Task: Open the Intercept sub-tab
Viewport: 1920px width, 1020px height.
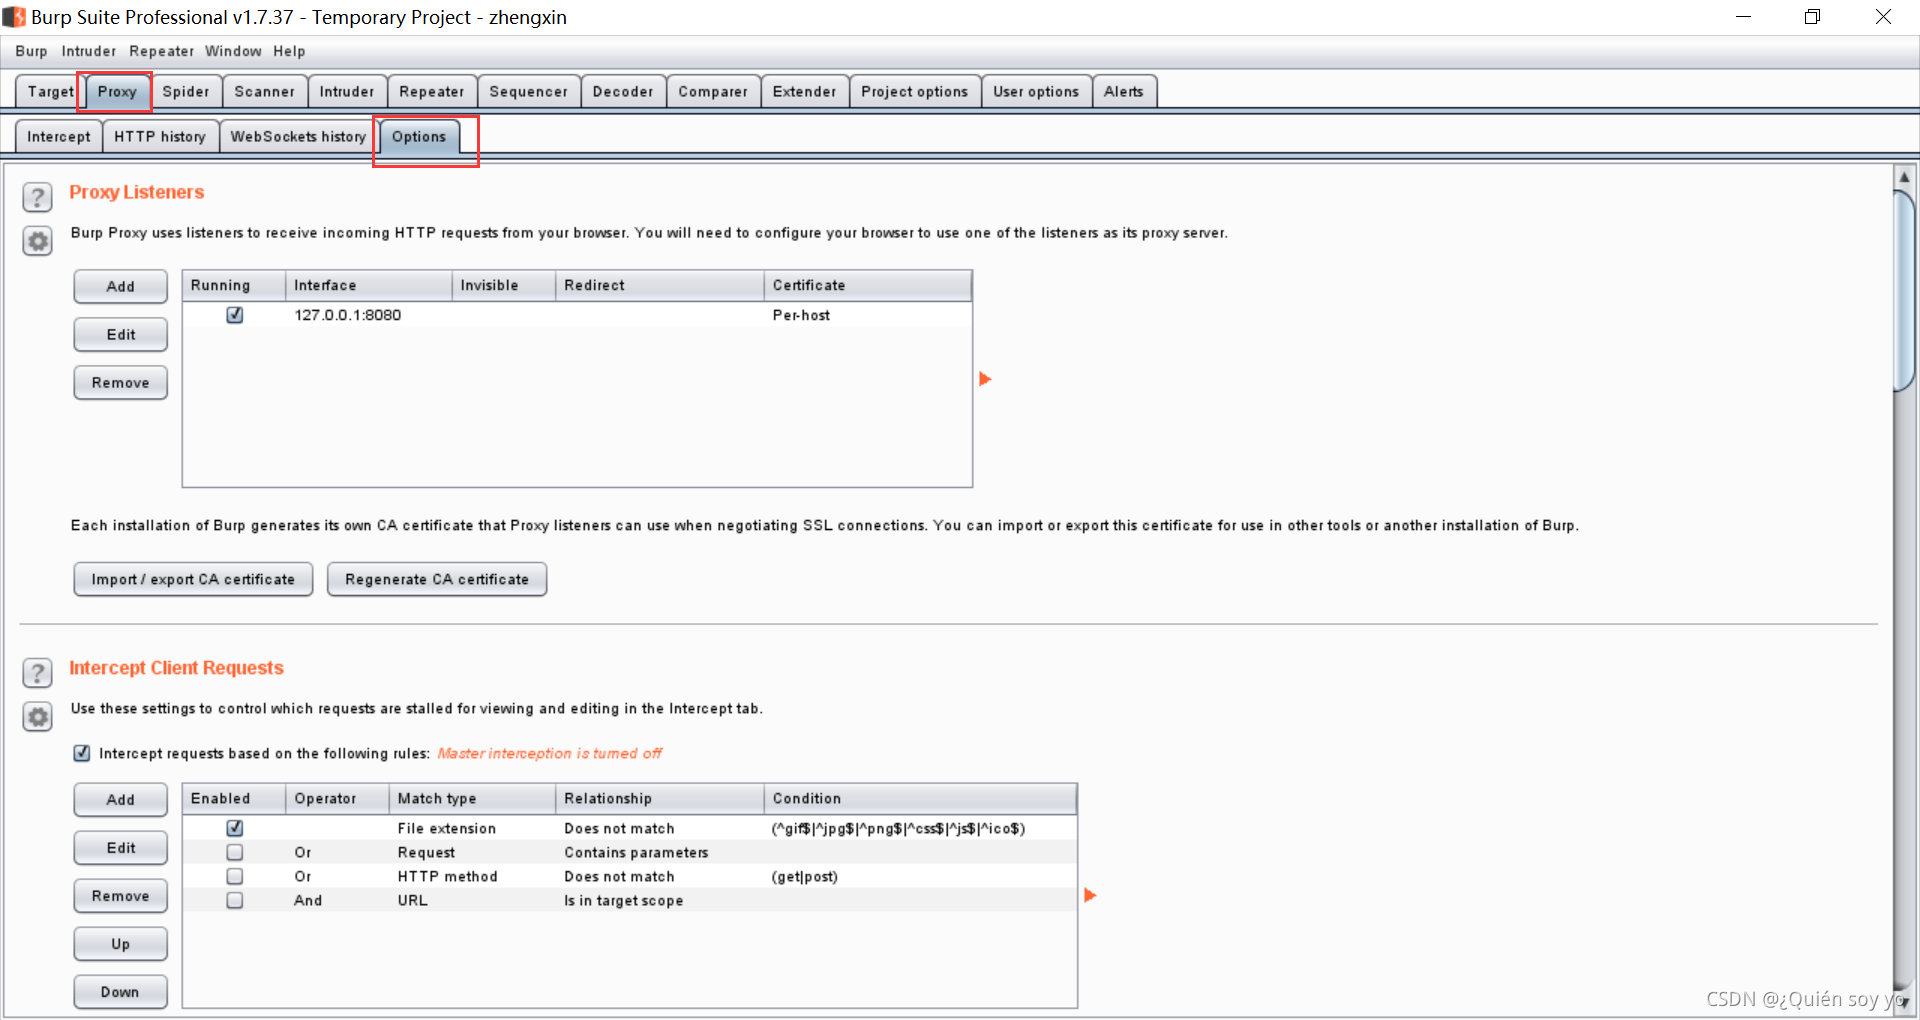Action: [x=59, y=136]
